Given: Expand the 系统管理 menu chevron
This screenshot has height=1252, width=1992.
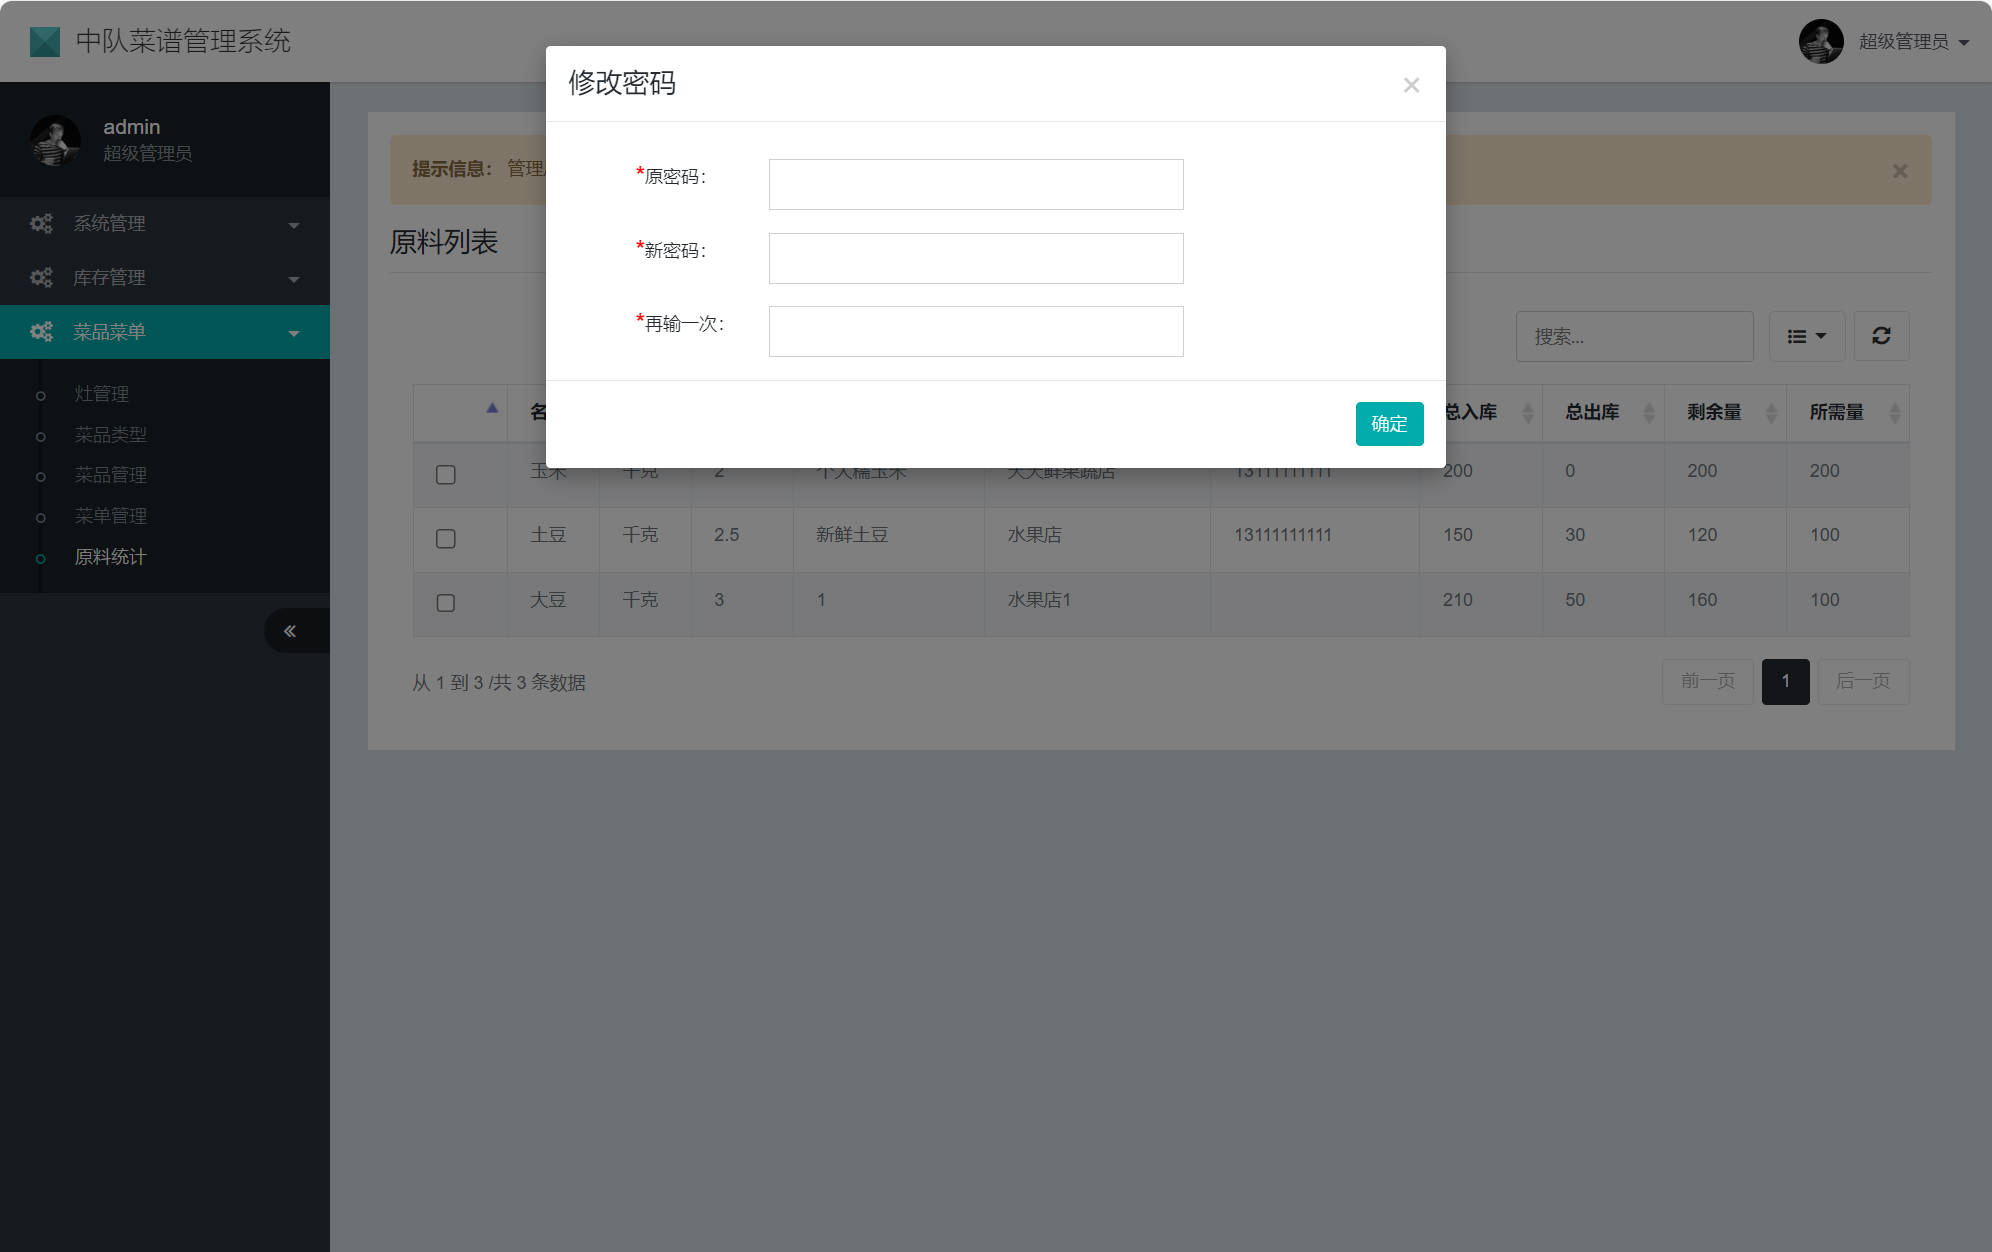Looking at the screenshot, I should (x=293, y=225).
